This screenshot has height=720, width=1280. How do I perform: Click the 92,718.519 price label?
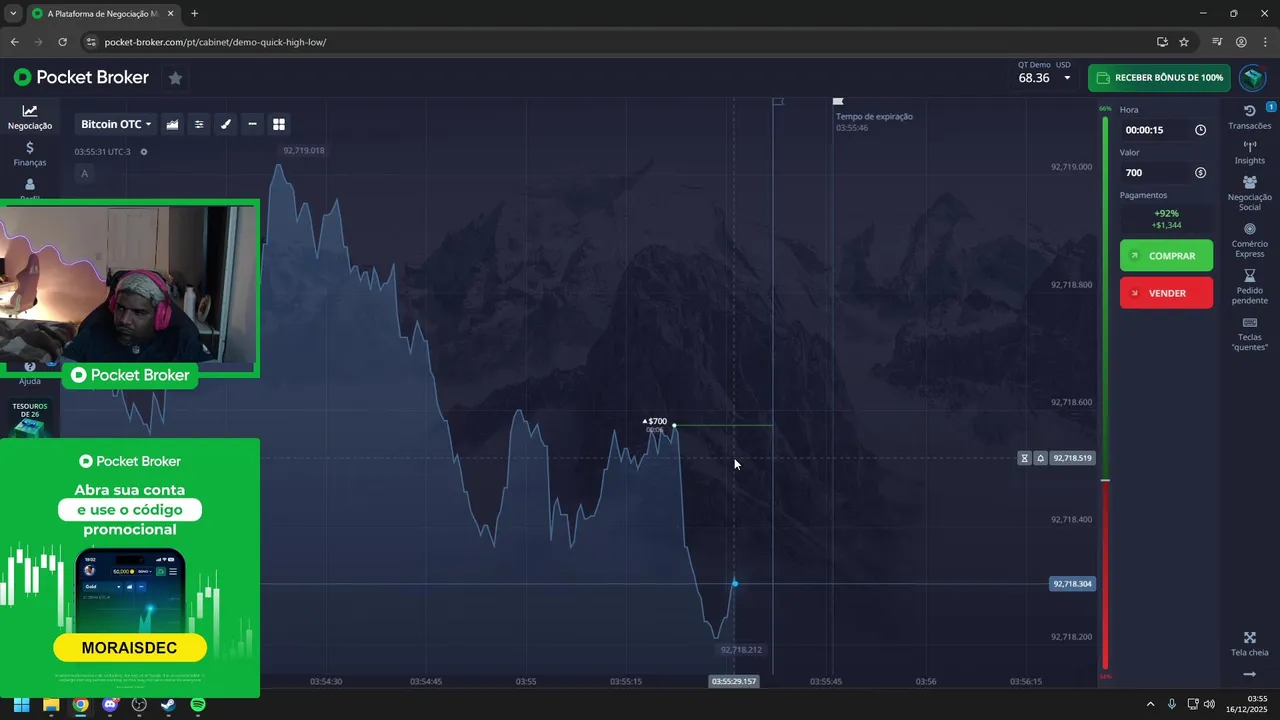point(1072,458)
